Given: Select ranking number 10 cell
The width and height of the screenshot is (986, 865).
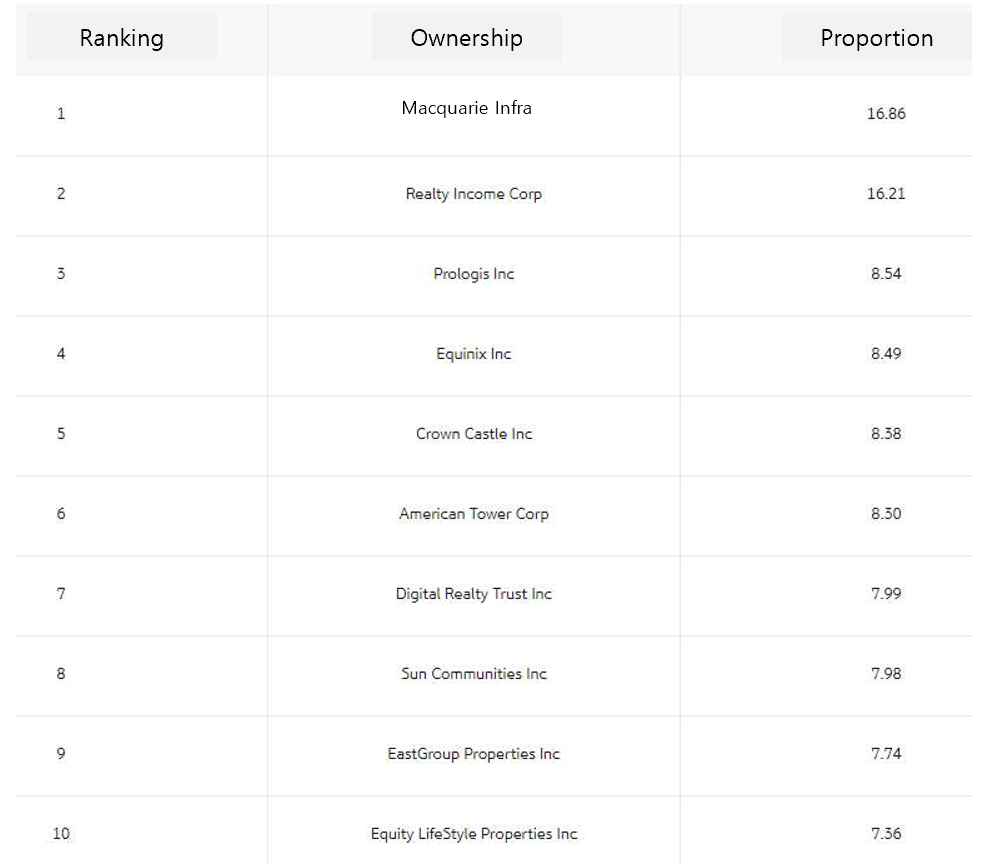Looking at the screenshot, I should 61,834.
